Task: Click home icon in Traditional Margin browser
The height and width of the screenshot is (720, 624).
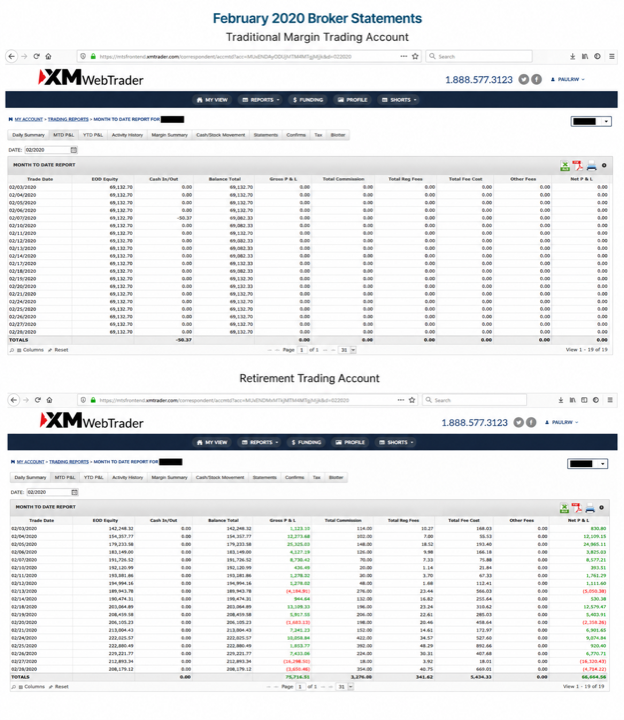Action: 49,56
